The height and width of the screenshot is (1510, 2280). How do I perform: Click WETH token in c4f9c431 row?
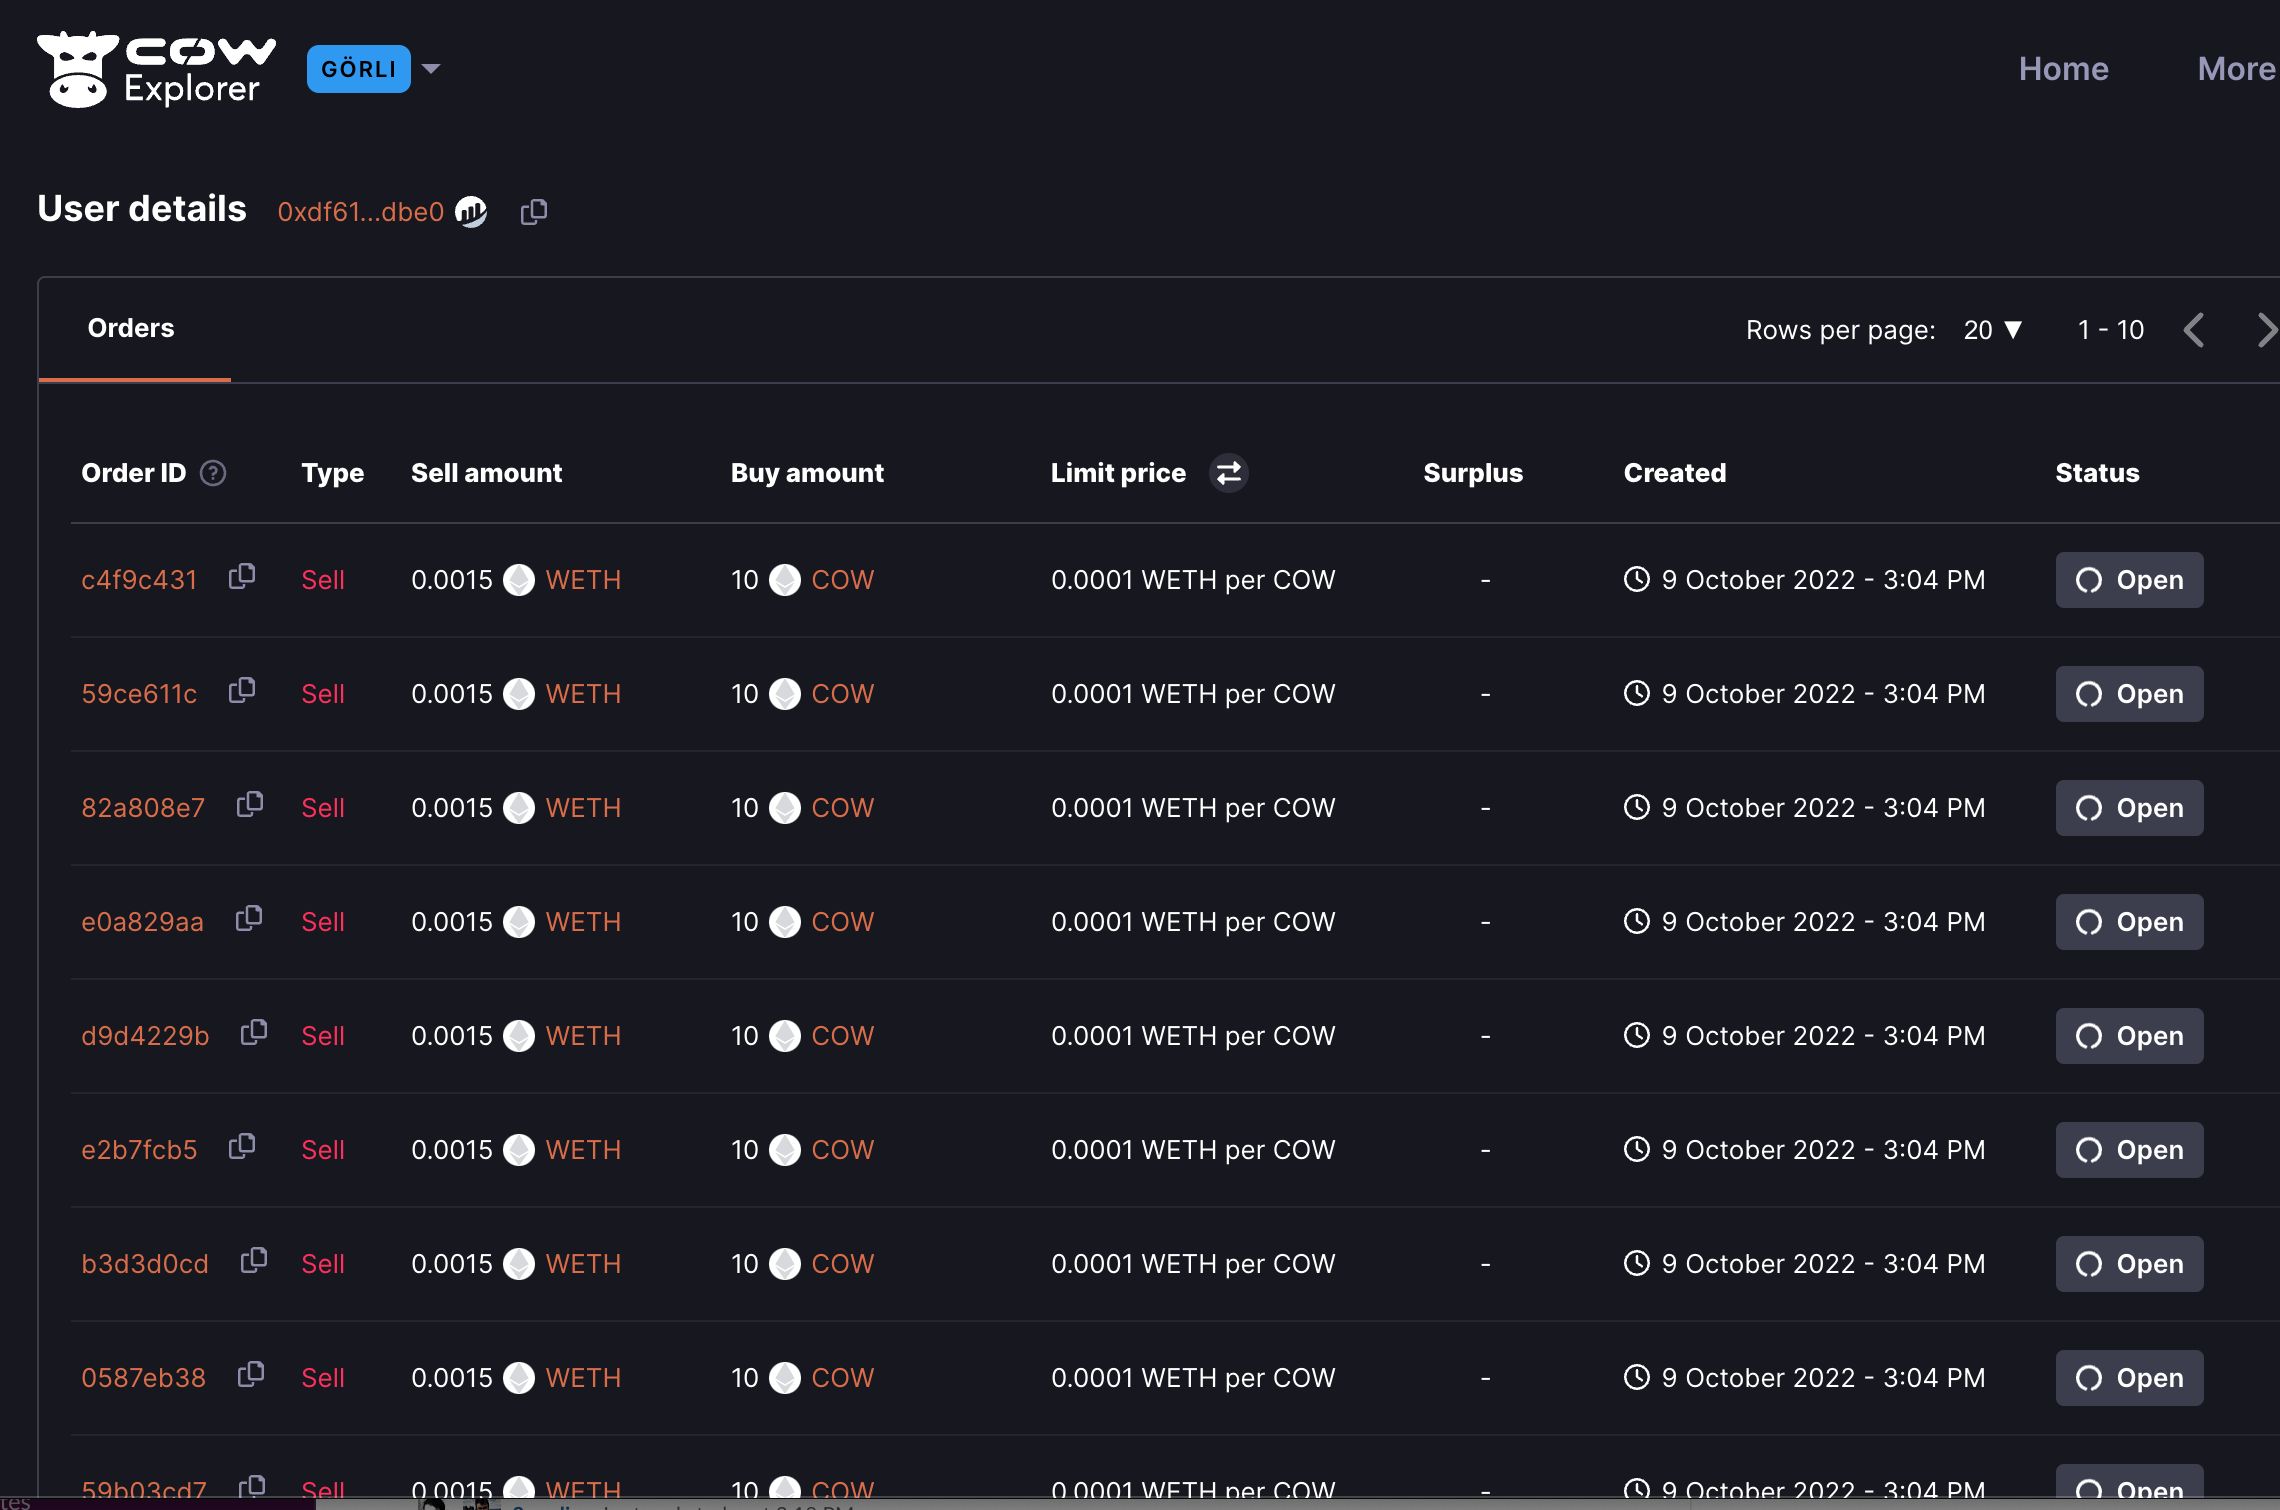583,580
